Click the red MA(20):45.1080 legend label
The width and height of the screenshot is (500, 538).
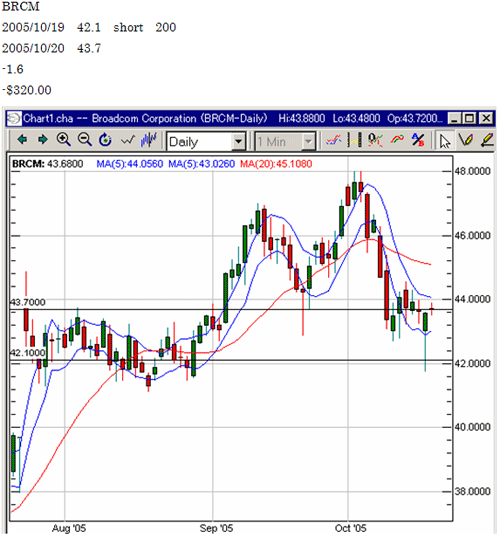point(276,164)
